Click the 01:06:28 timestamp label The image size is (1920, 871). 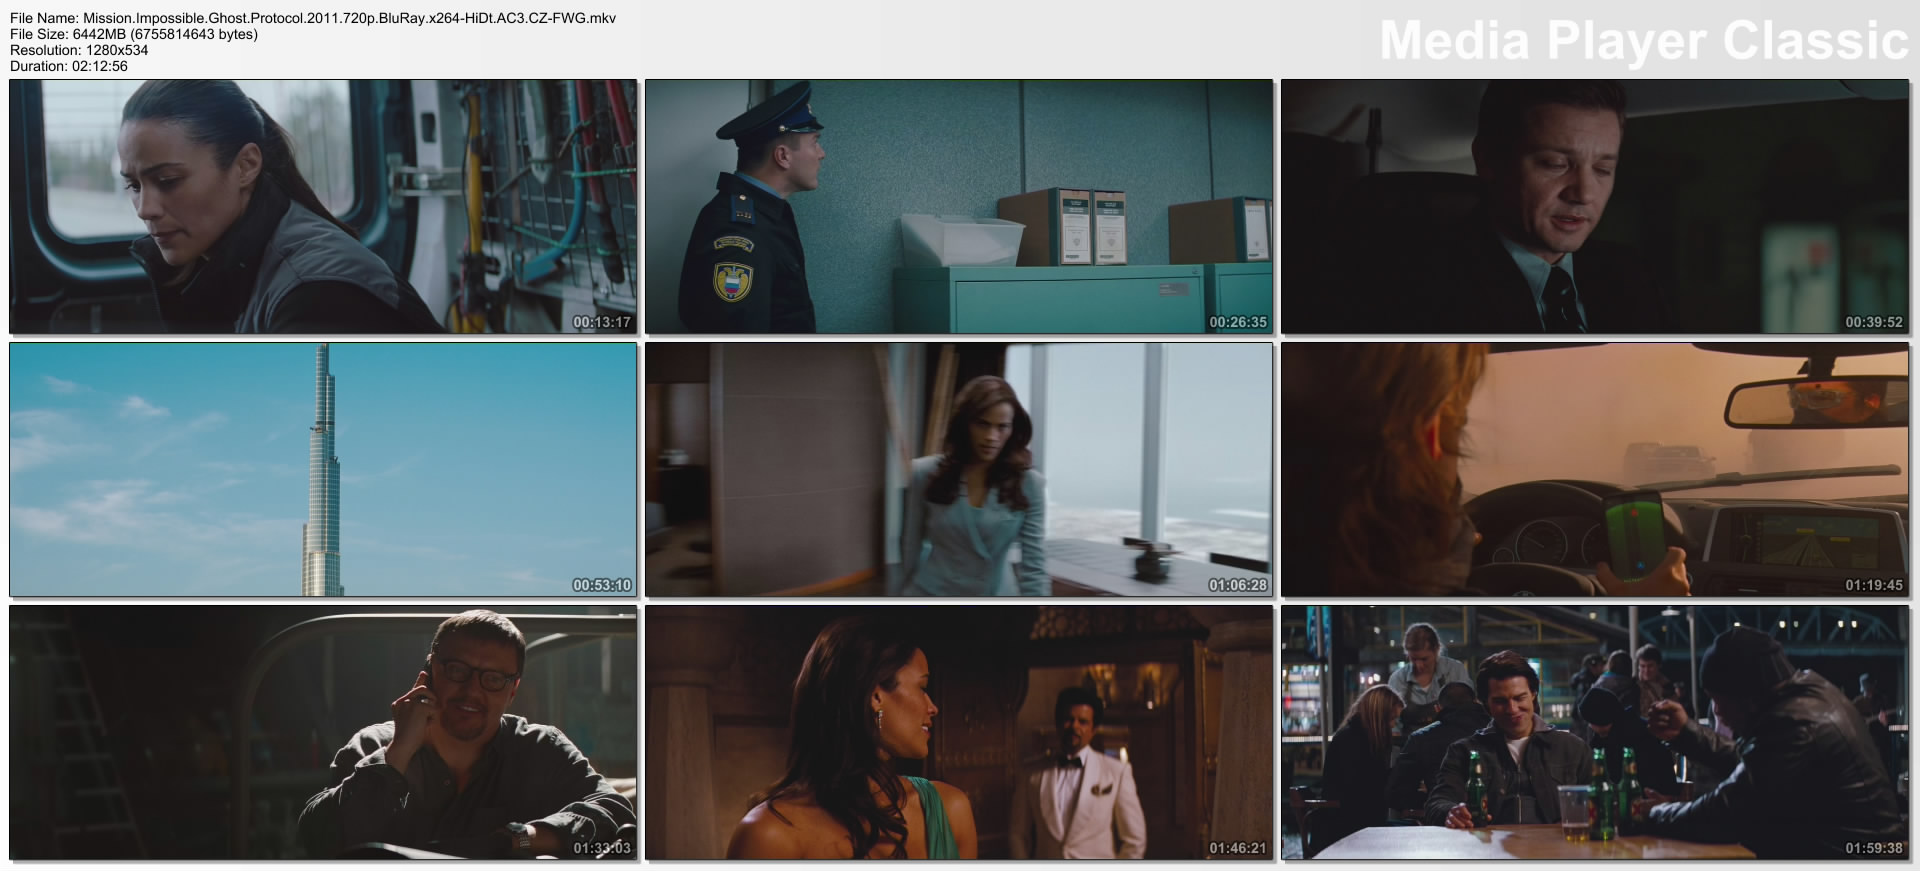1237,585
